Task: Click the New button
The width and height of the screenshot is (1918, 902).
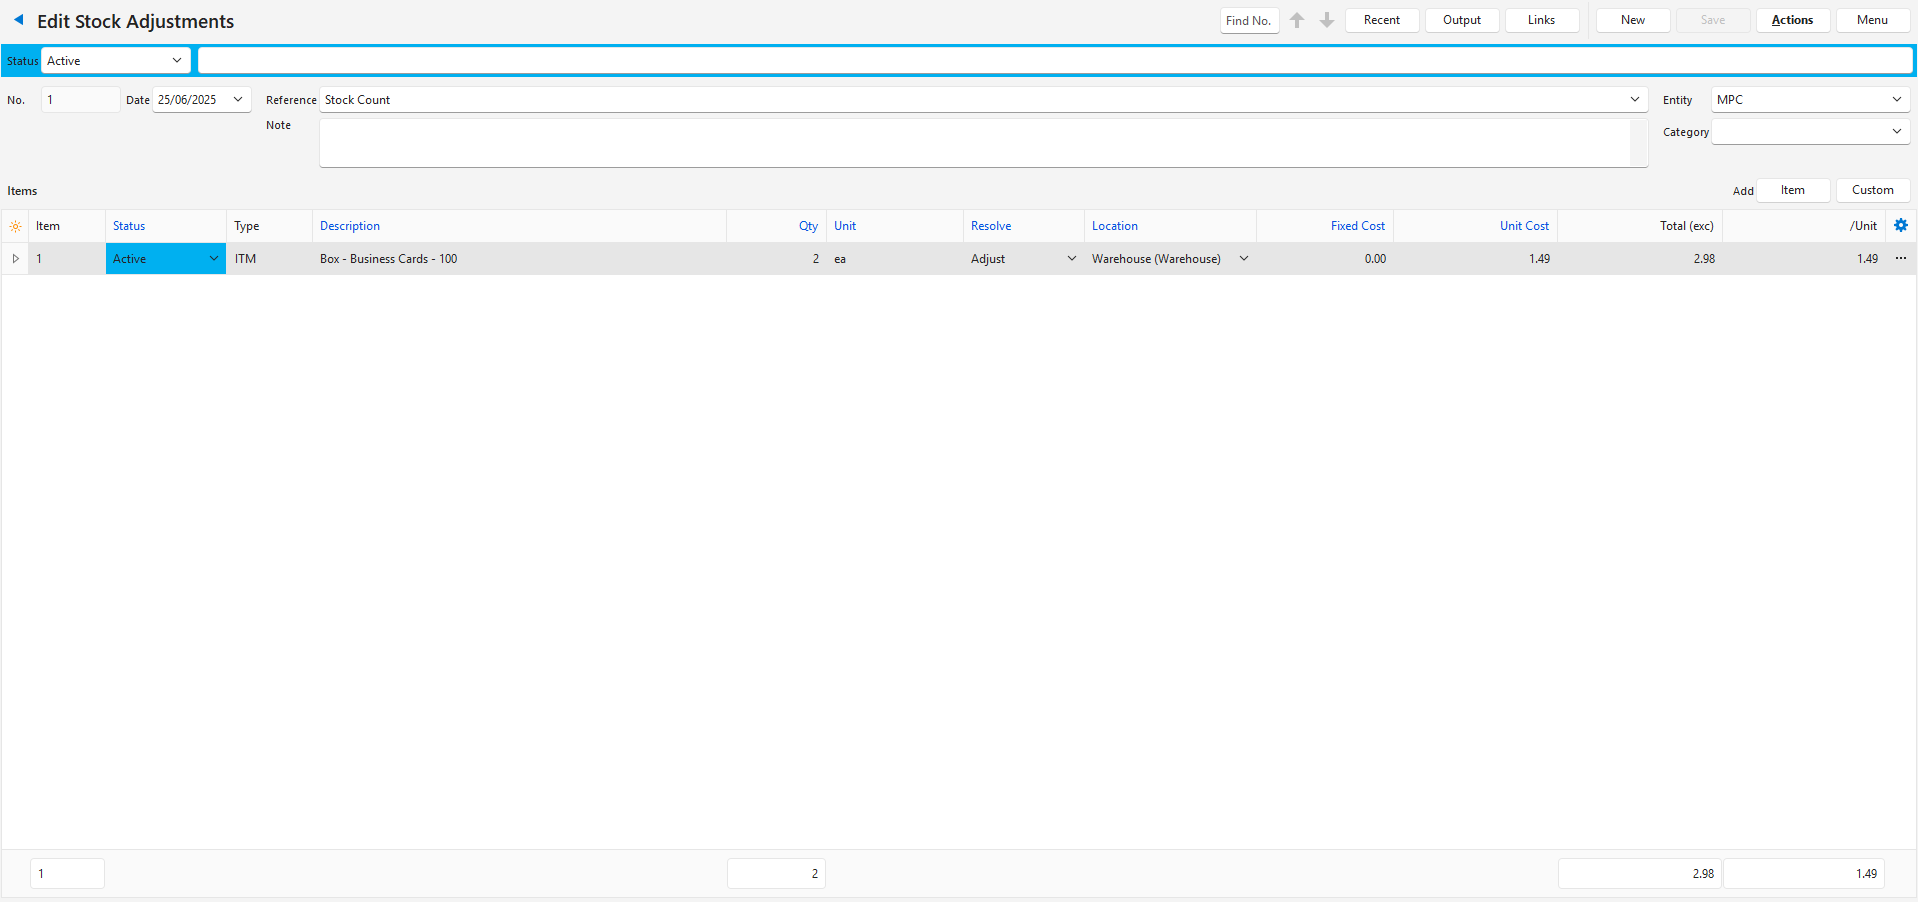Action: 1632,20
